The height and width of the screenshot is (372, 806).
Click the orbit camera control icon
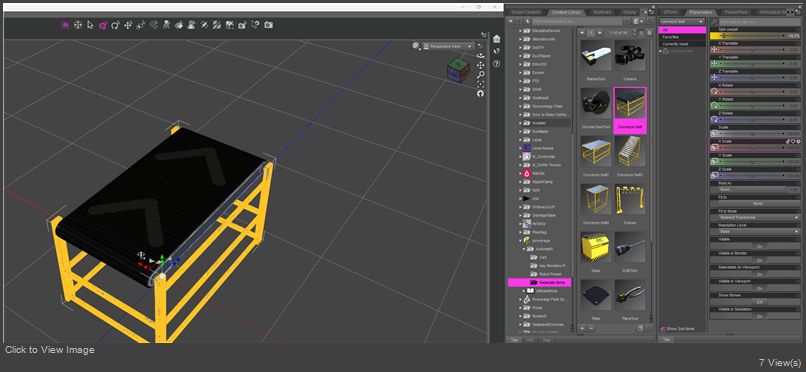pyautogui.click(x=481, y=55)
